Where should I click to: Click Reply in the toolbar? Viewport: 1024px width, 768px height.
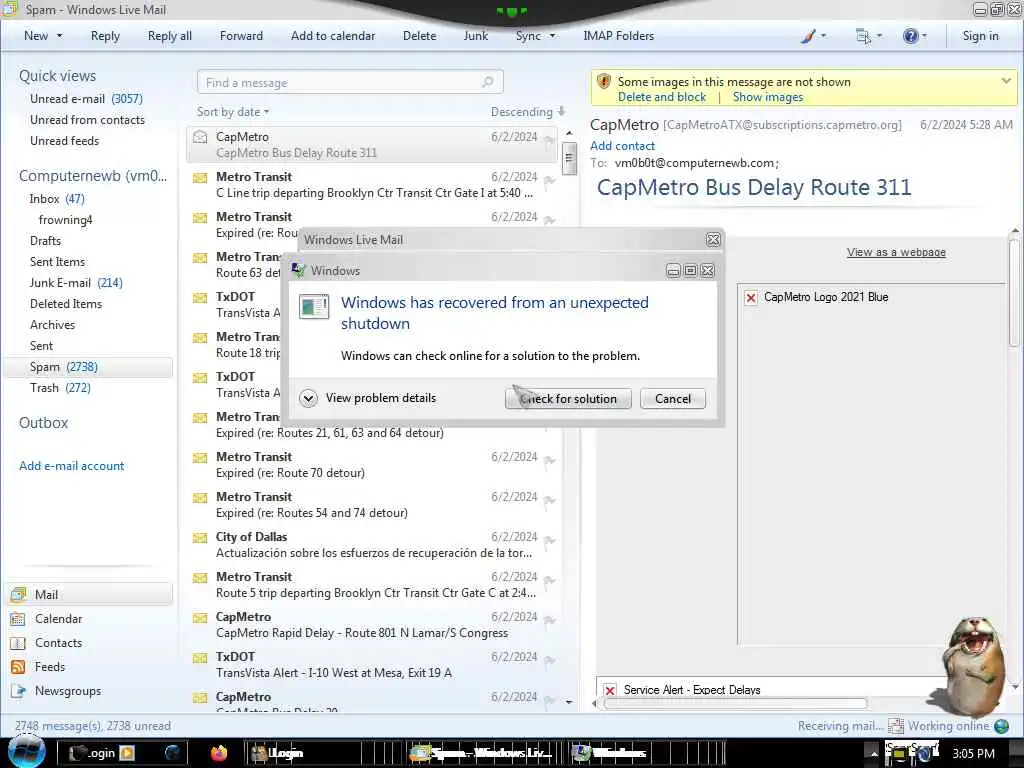tap(105, 36)
